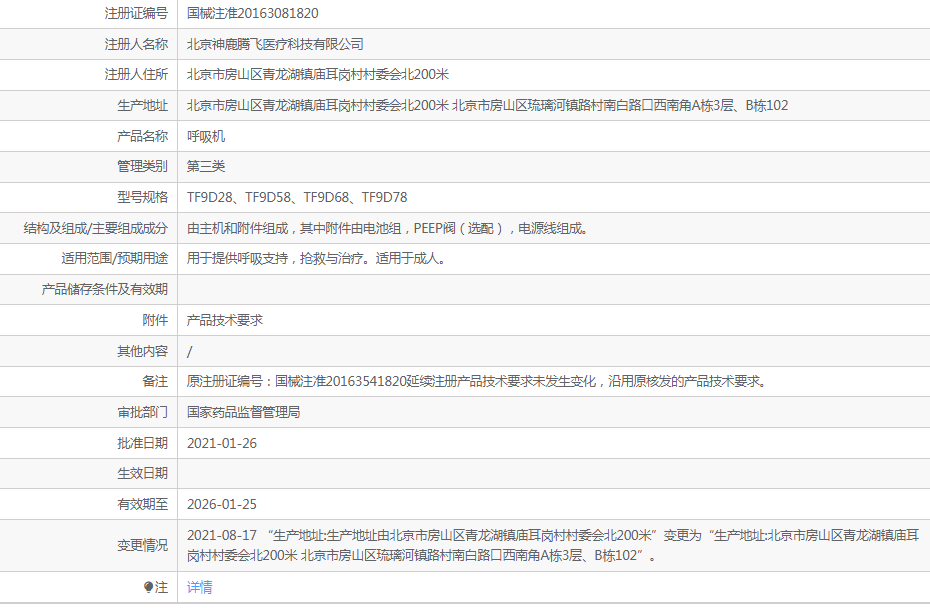Click the 注册人名称 label

(x=136, y=44)
